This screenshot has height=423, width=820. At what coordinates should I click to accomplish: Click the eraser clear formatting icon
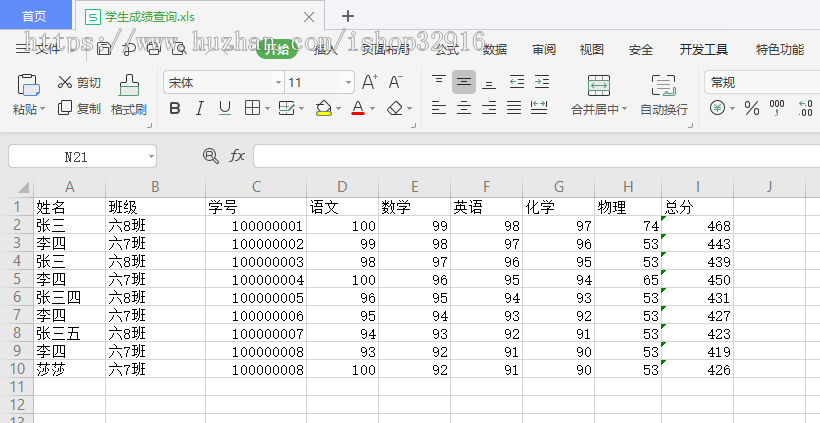tap(395, 108)
